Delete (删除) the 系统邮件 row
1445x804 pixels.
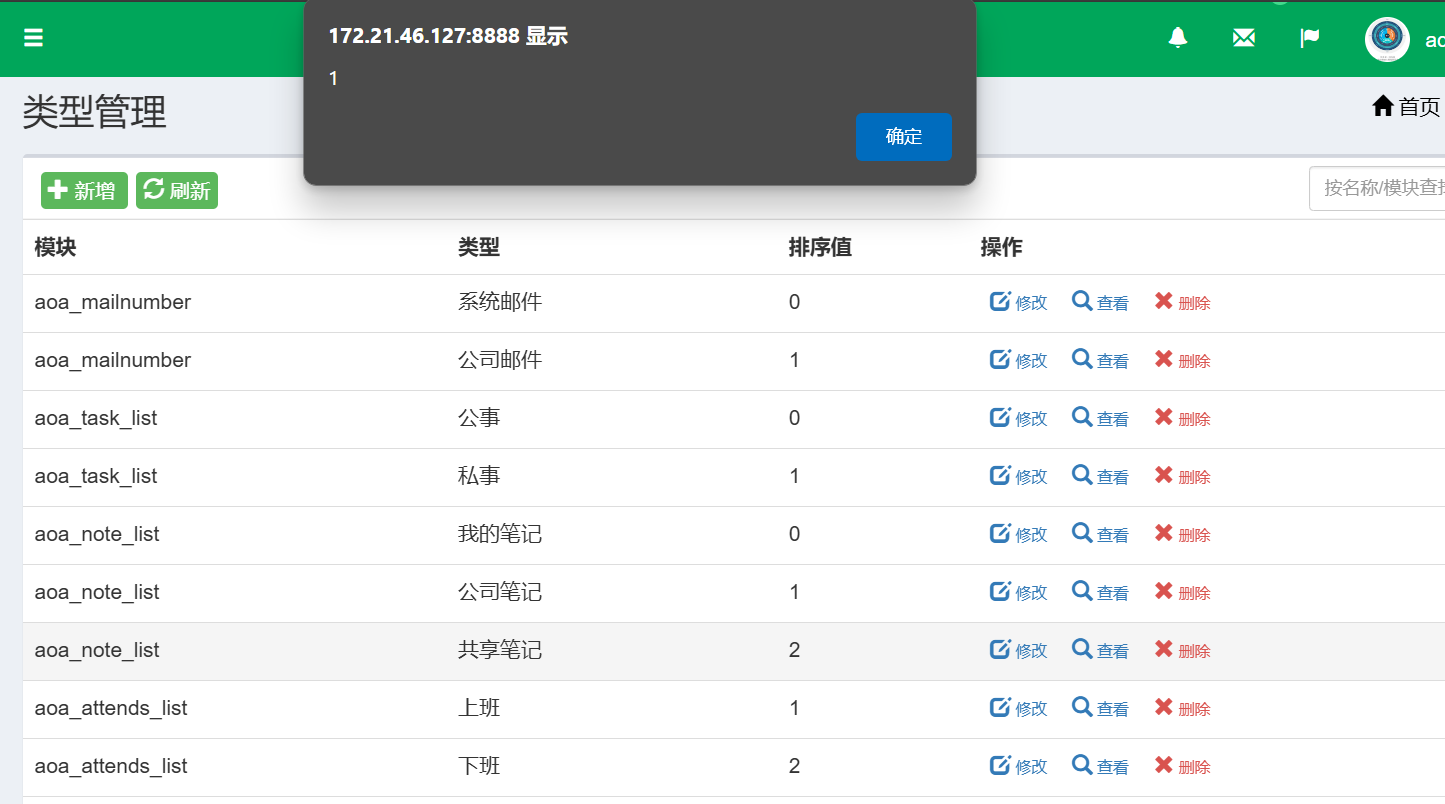pos(1183,302)
